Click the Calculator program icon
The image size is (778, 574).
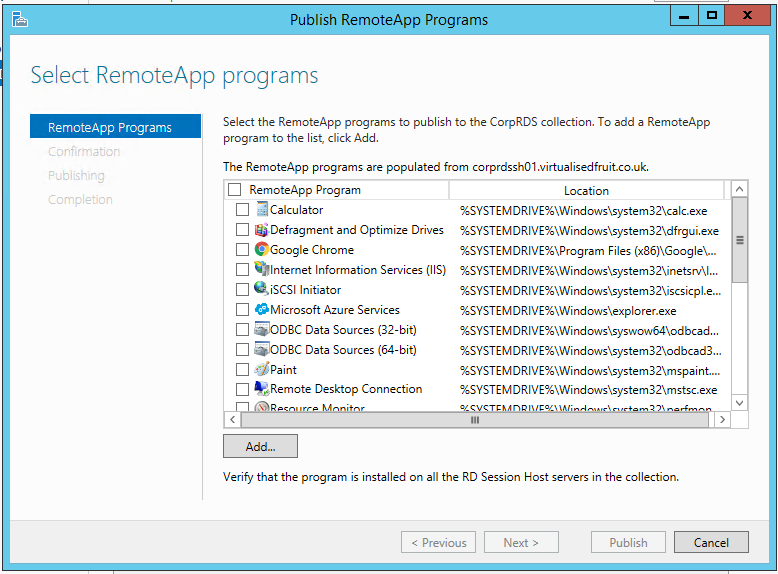[262, 210]
